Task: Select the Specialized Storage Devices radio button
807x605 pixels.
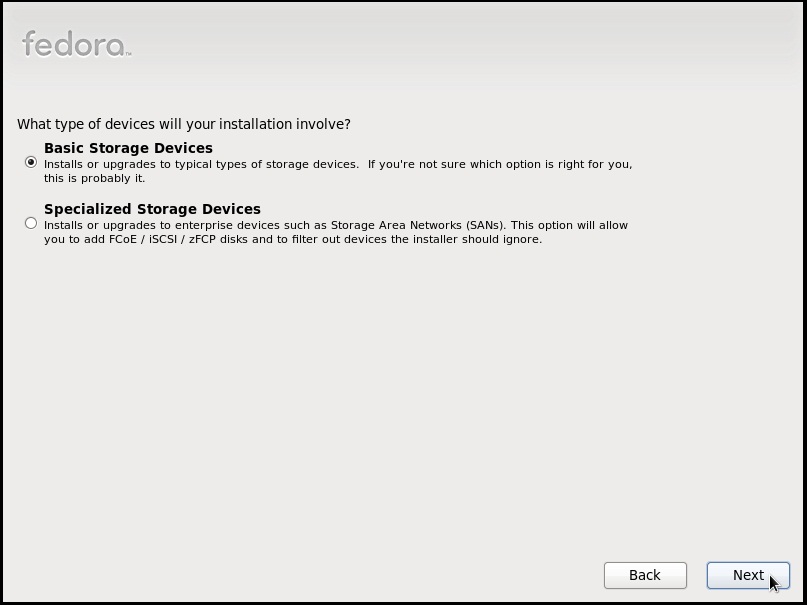Action: point(31,223)
